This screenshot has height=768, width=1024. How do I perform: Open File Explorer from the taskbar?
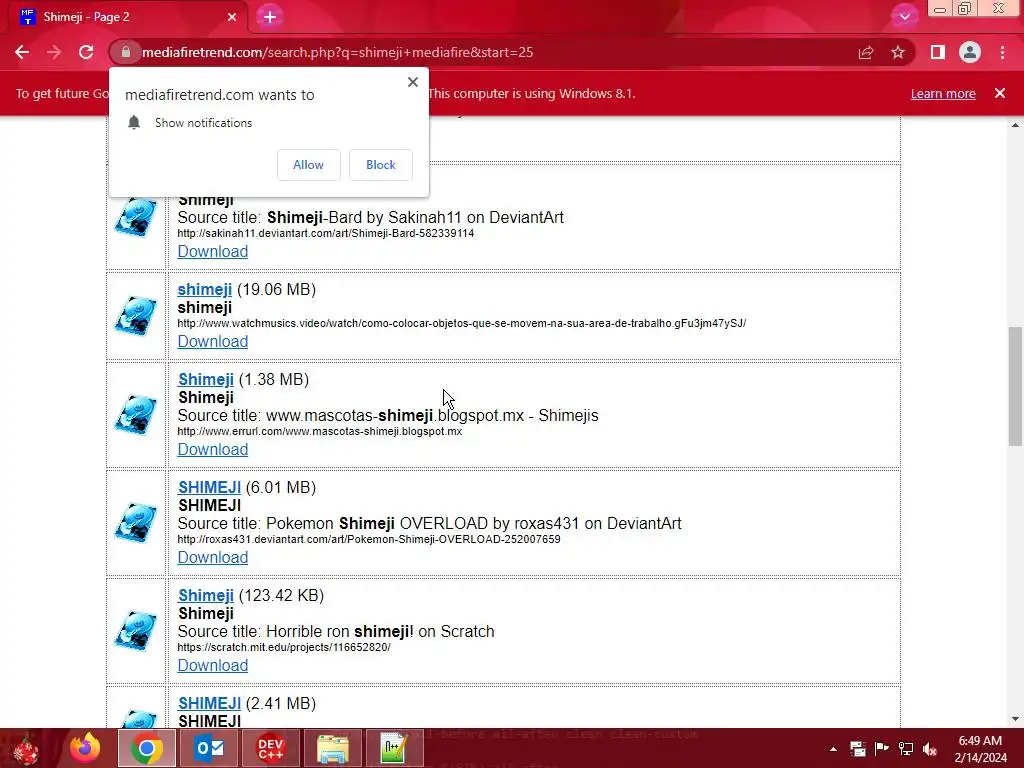[332, 748]
